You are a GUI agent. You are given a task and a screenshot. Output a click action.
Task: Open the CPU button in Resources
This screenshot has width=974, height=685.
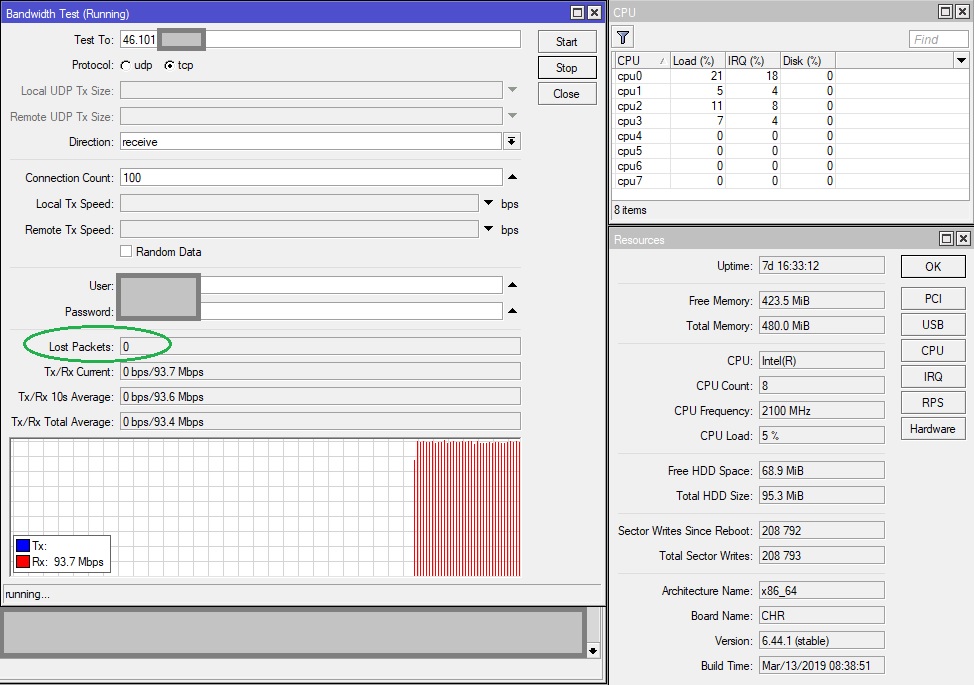click(933, 351)
